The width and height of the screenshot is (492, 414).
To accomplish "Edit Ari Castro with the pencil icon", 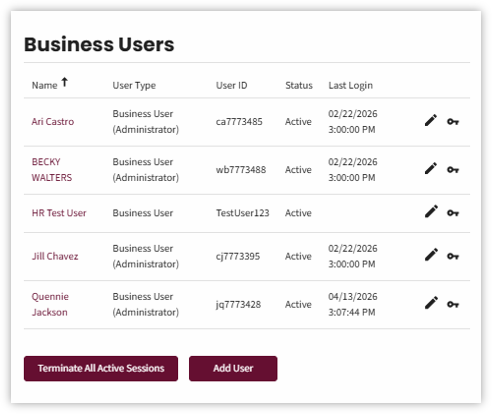I will (431, 121).
